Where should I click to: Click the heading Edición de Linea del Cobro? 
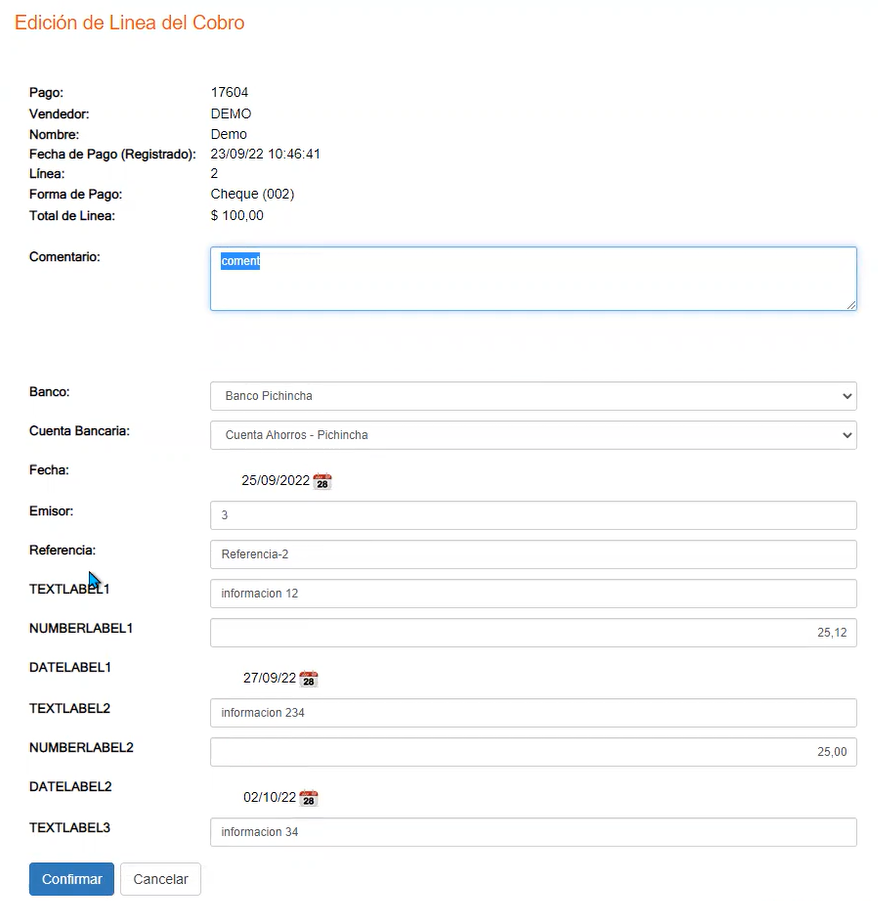129,22
